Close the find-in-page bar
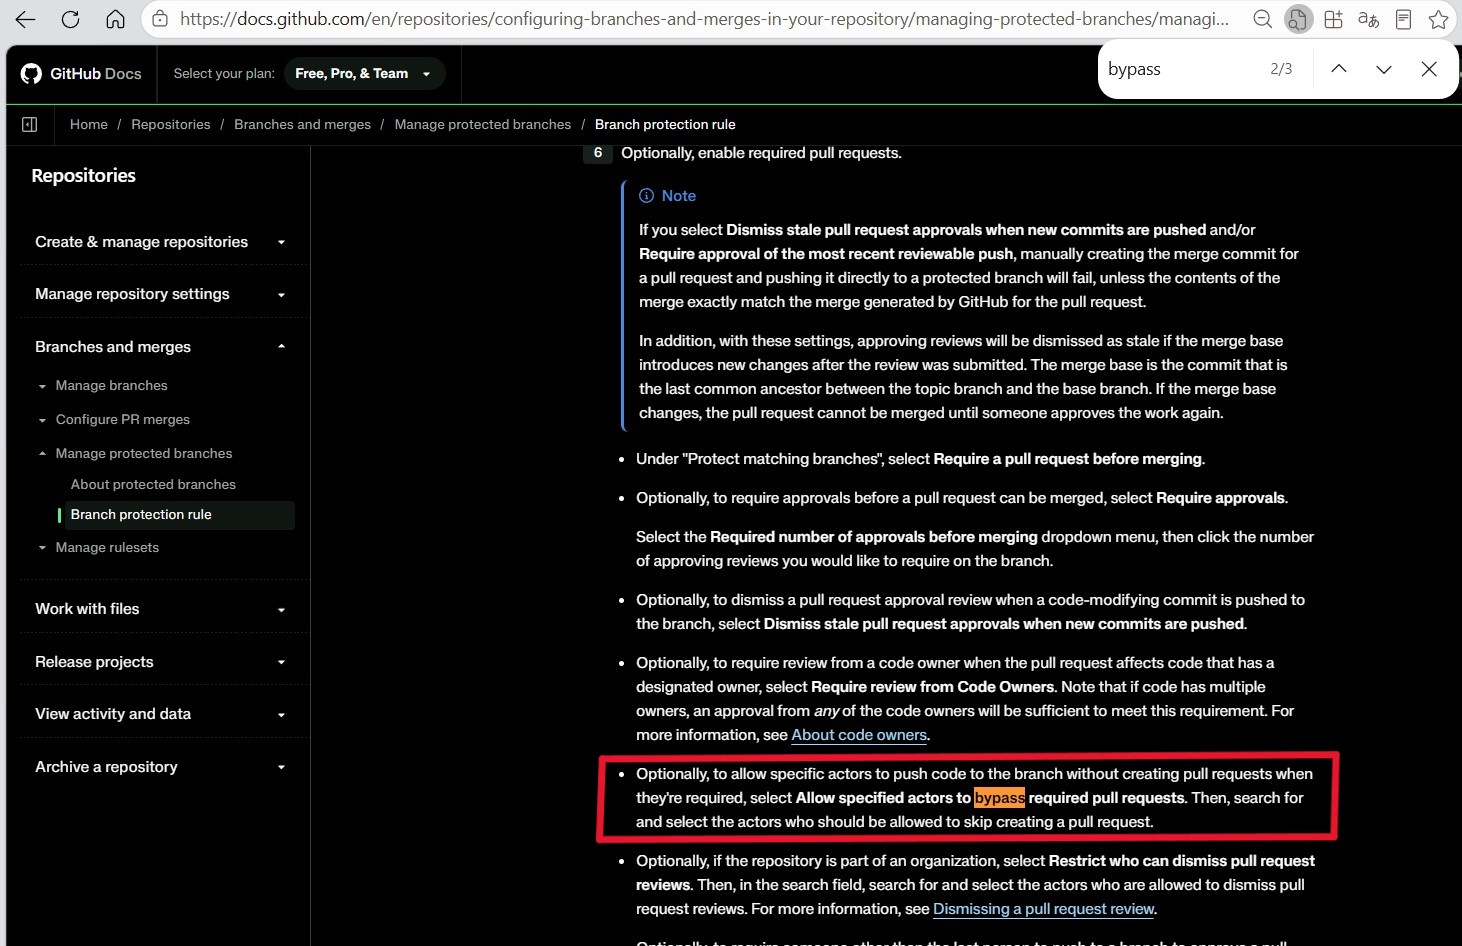Viewport: 1462px width, 946px height. [x=1429, y=69]
